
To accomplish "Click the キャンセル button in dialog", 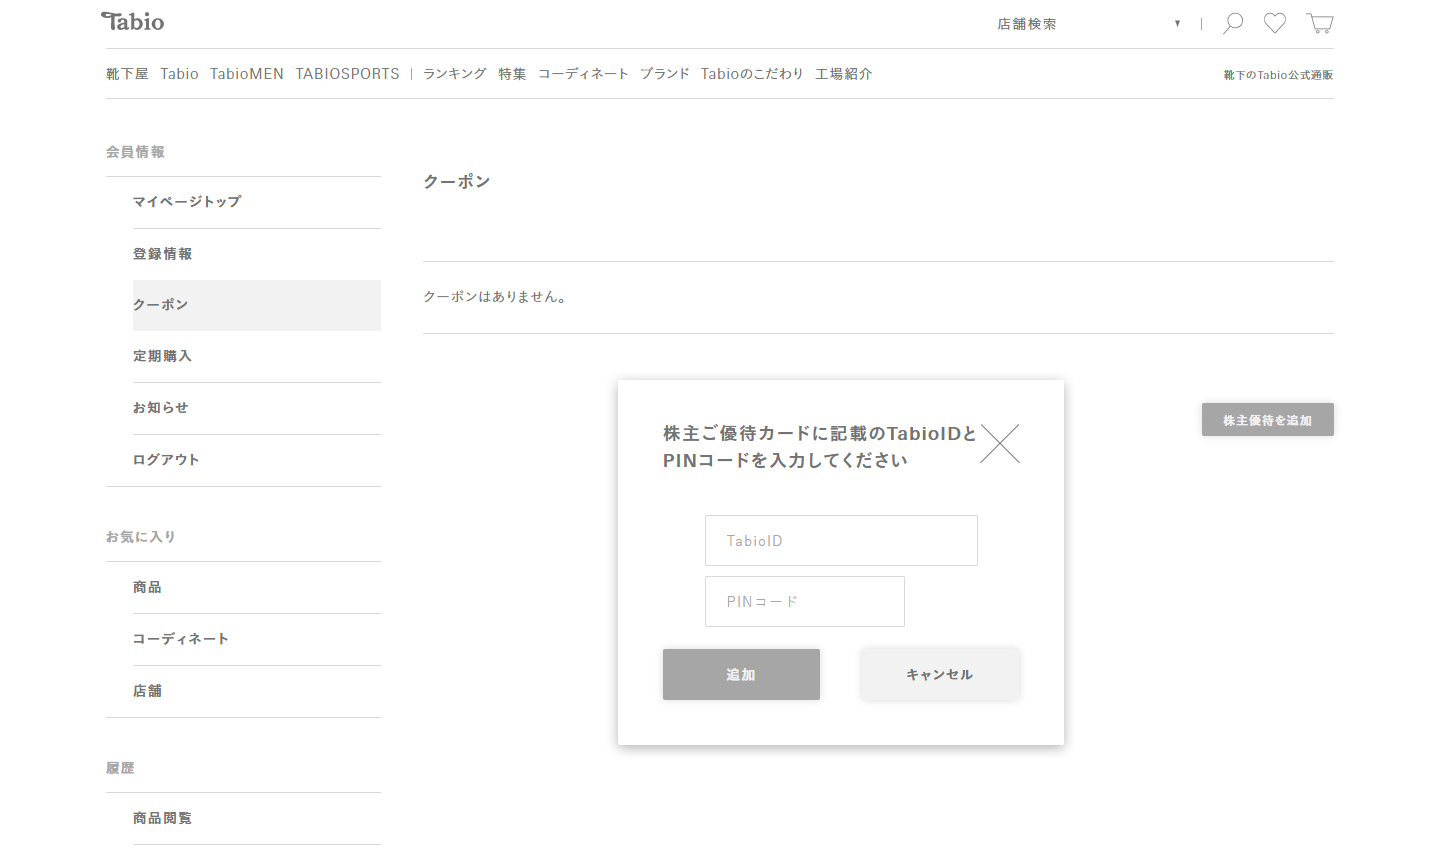I will tap(940, 675).
